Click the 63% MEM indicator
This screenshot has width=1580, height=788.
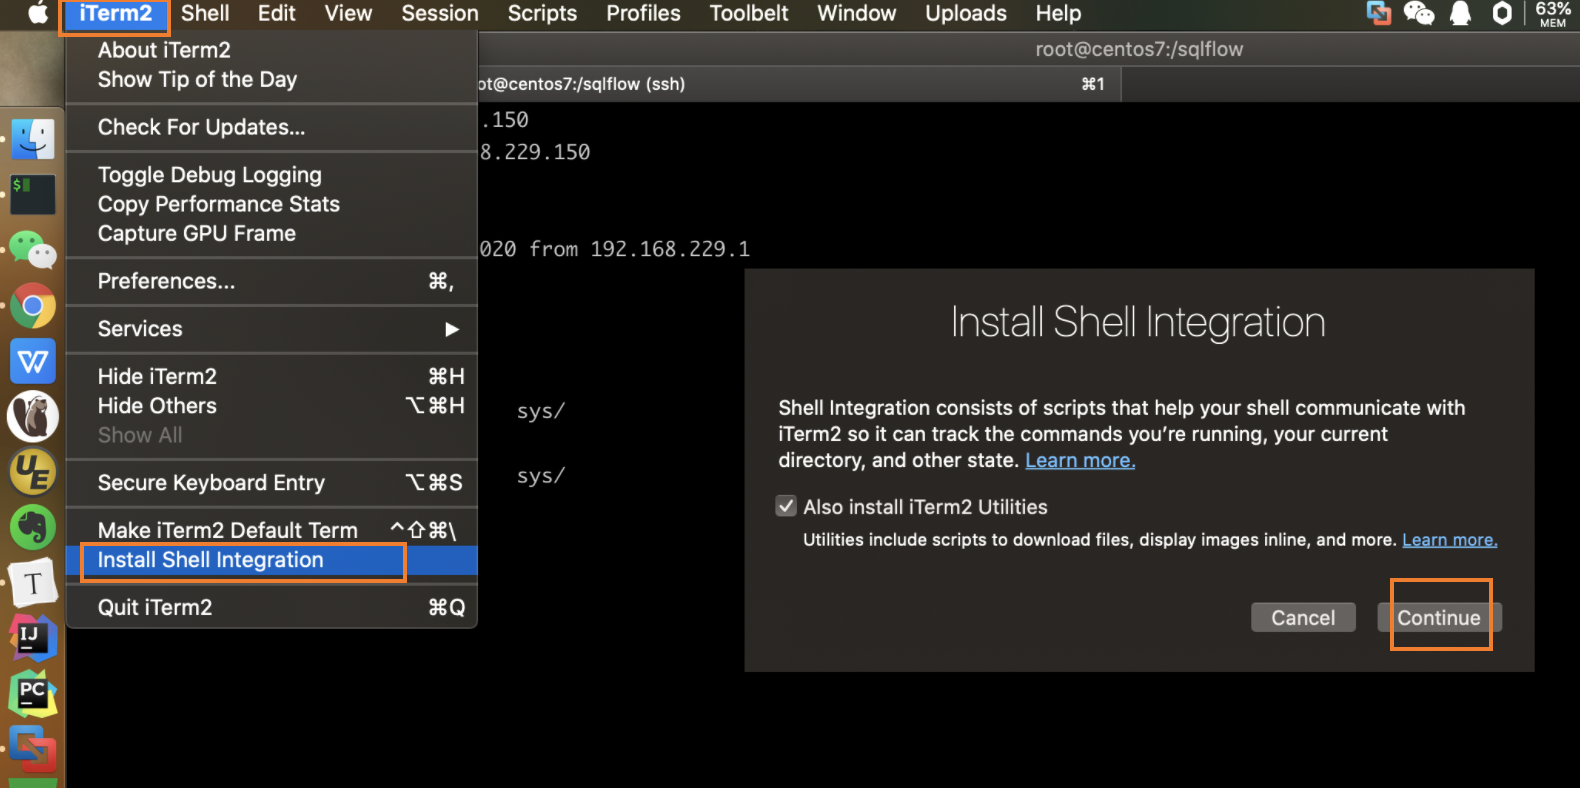pyautogui.click(x=1553, y=13)
